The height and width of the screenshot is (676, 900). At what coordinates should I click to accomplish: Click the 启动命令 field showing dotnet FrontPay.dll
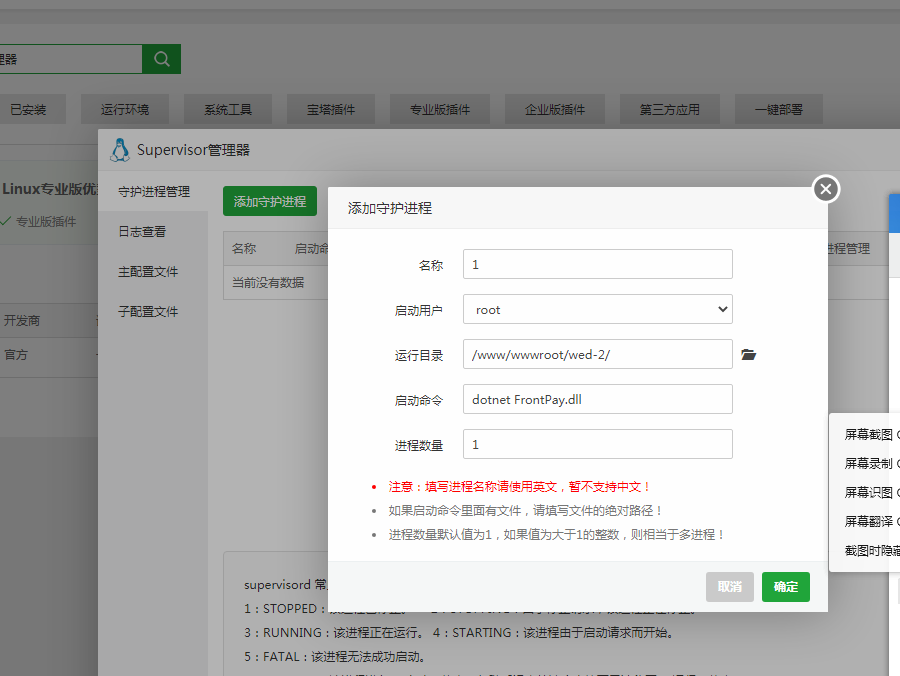(597, 399)
